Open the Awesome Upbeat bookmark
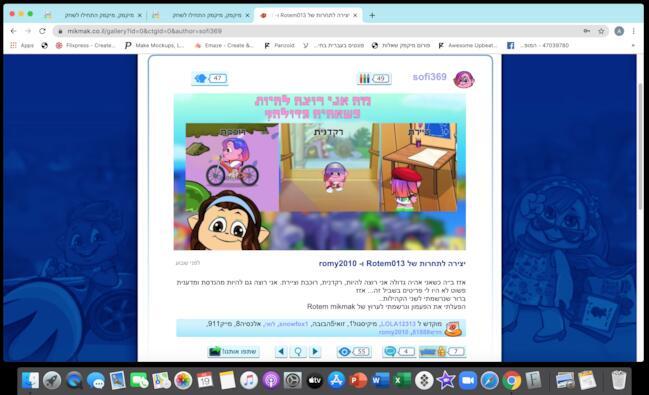 (468, 45)
